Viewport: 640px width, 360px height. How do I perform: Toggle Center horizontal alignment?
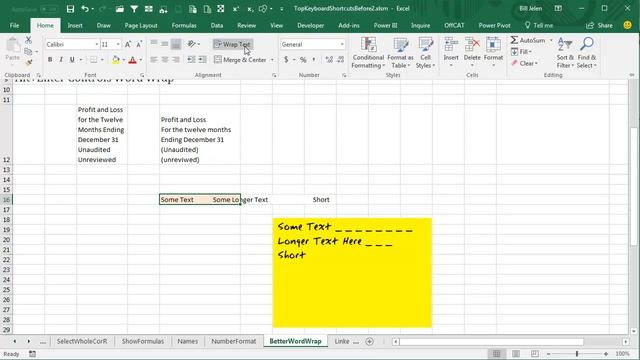click(165, 60)
